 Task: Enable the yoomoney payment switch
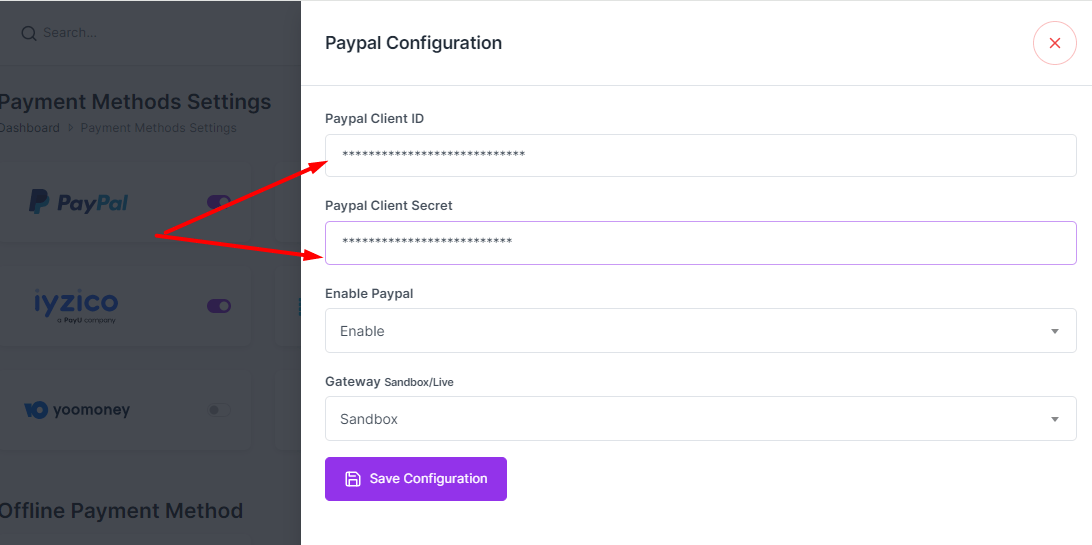pyautogui.click(x=219, y=410)
